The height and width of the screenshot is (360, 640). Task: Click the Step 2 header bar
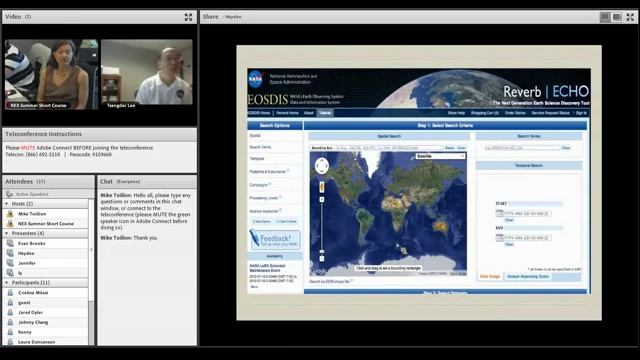(445, 292)
